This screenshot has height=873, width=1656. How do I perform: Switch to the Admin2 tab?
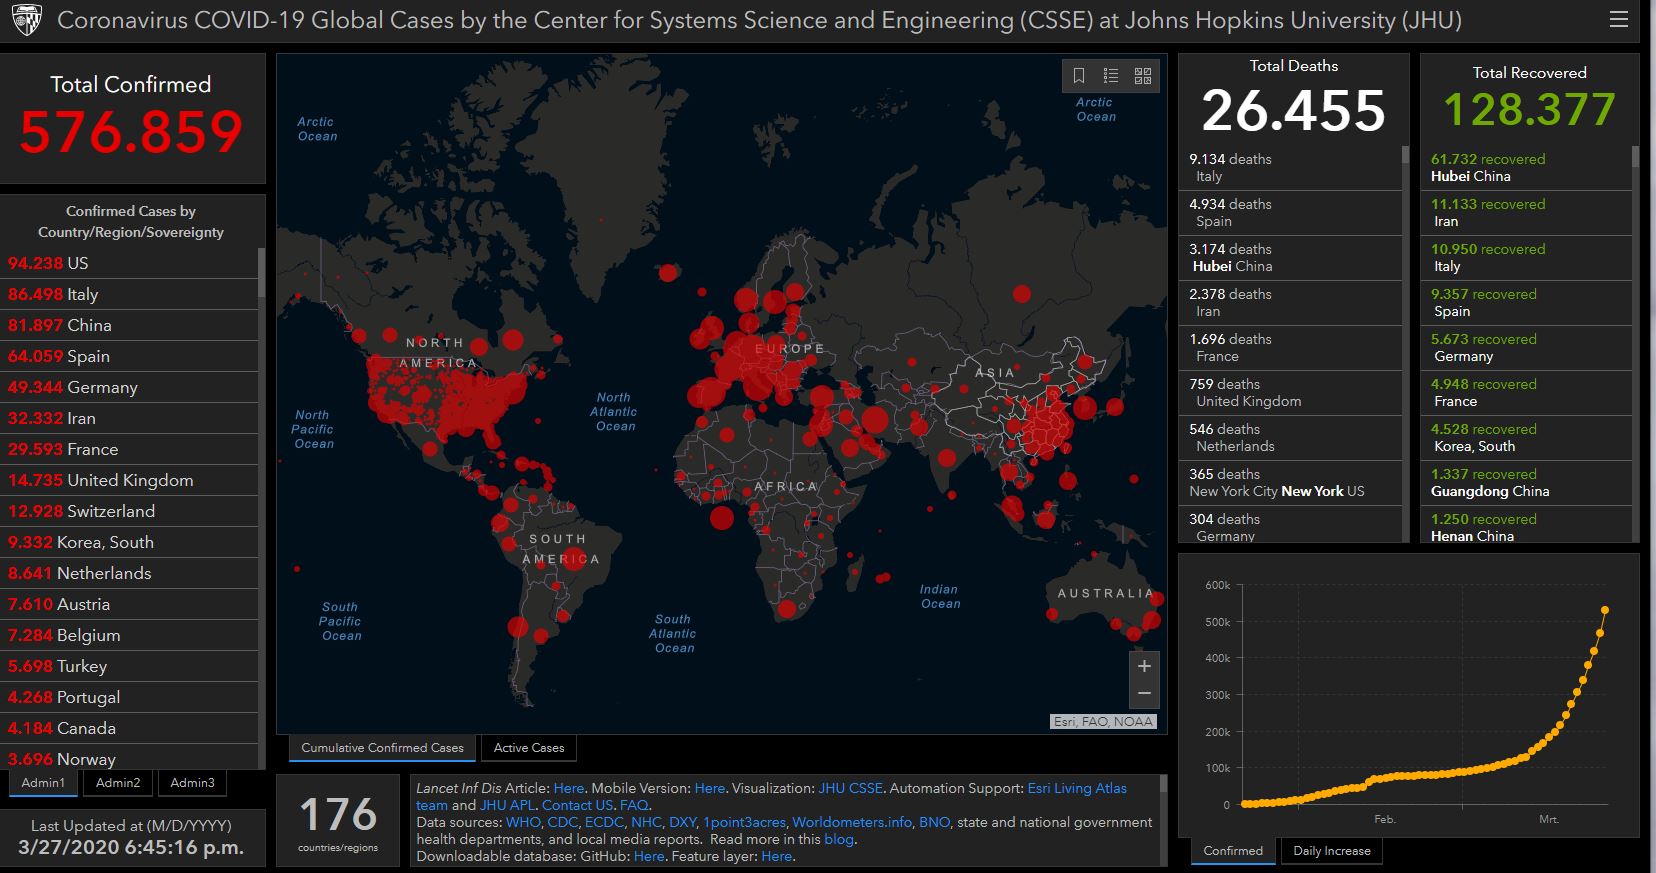[x=118, y=783]
